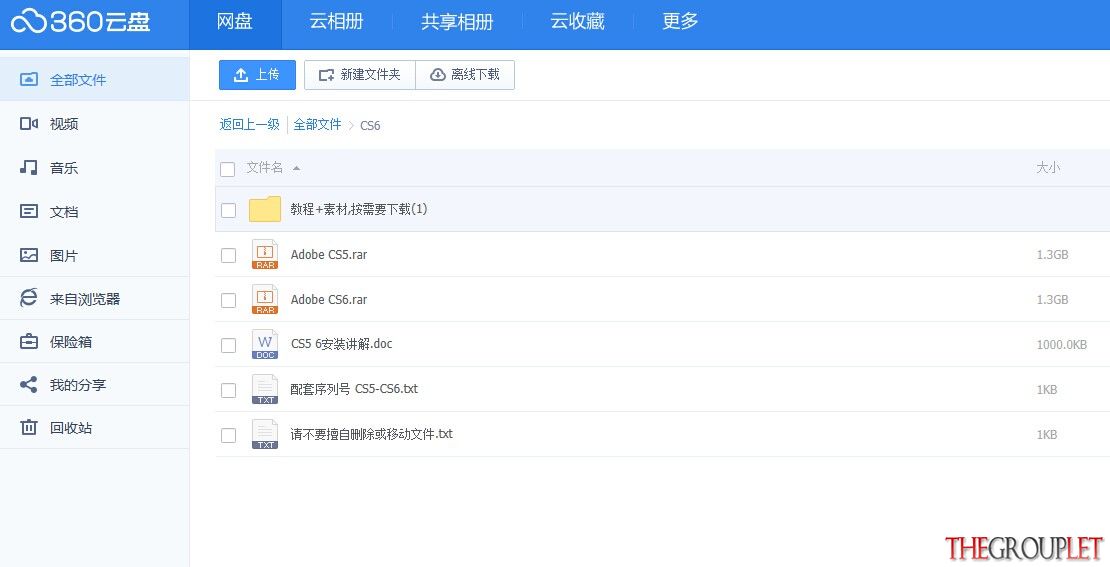Select 我的分享 label in the sidebar
Viewport: 1110px width, 567px height.
coord(78,385)
